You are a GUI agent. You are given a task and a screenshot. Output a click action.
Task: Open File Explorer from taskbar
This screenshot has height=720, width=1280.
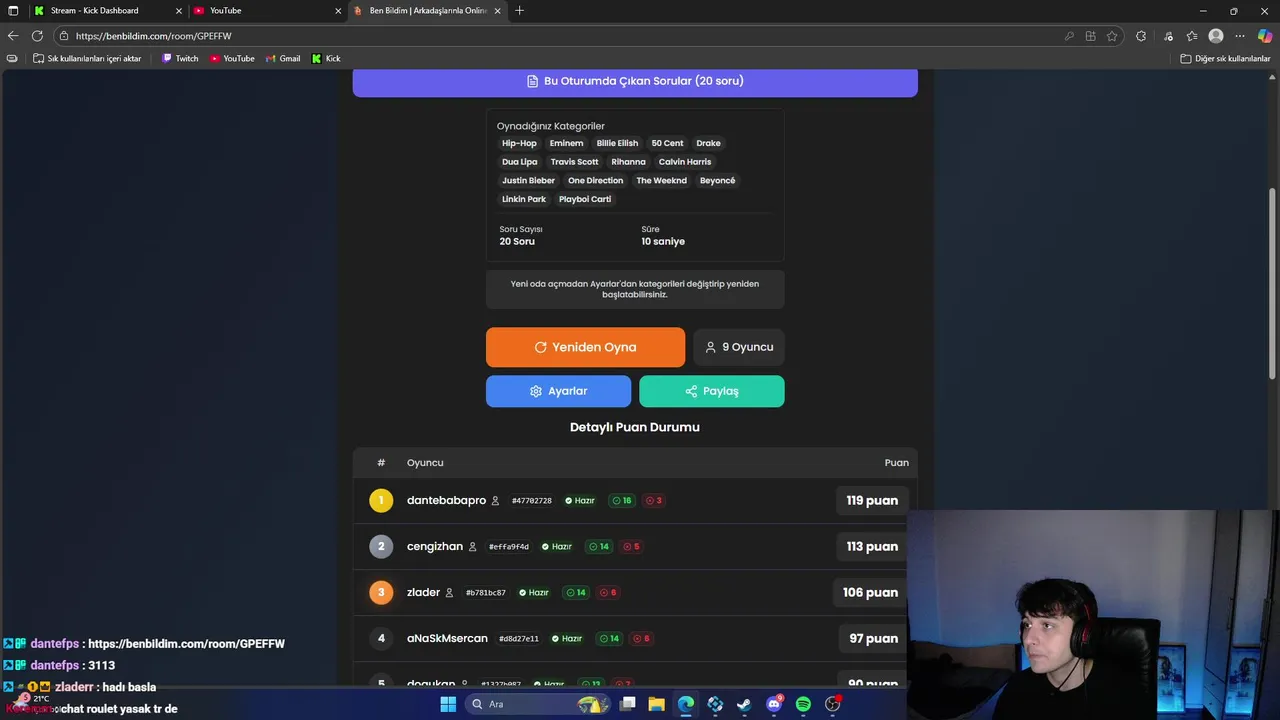click(656, 704)
